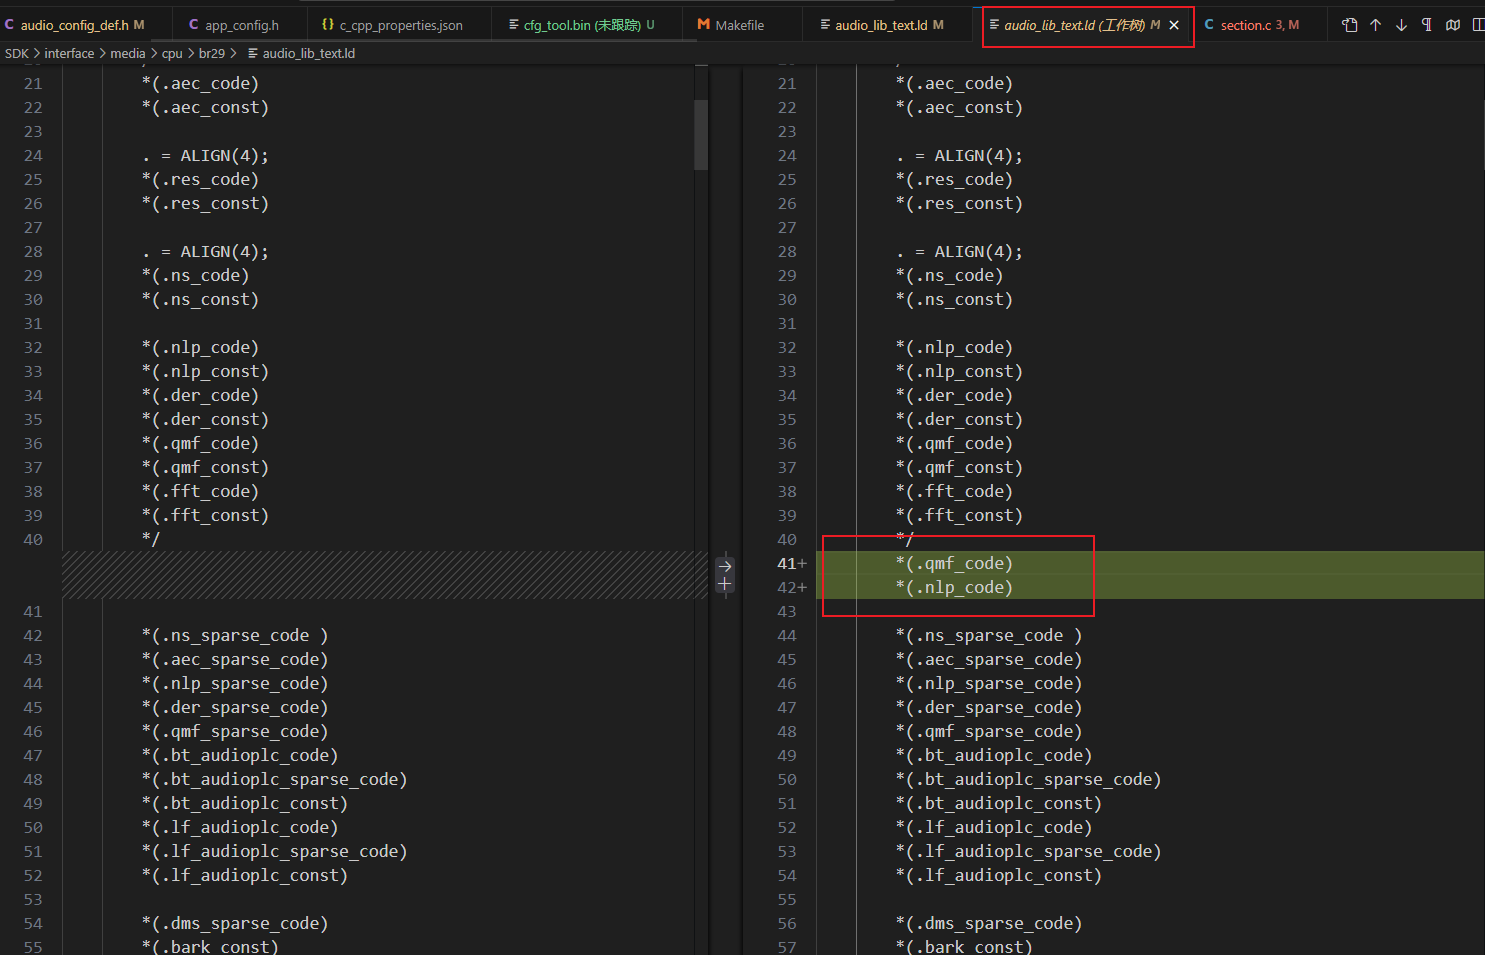Revert the added block using the diff gutter arrow
The width and height of the screenshot is (1485, 955).
[x=725, y=566]
